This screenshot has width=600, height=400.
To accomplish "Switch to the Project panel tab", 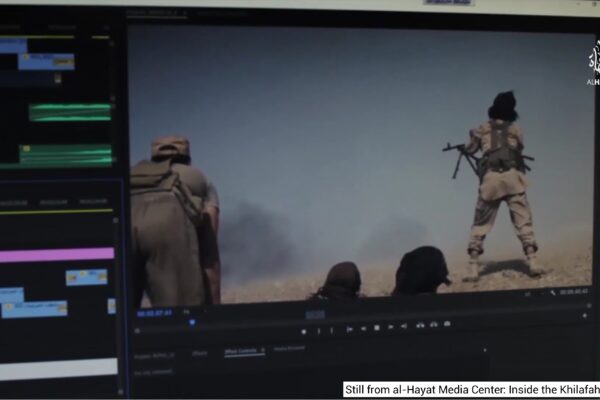I will click(154, 356).
